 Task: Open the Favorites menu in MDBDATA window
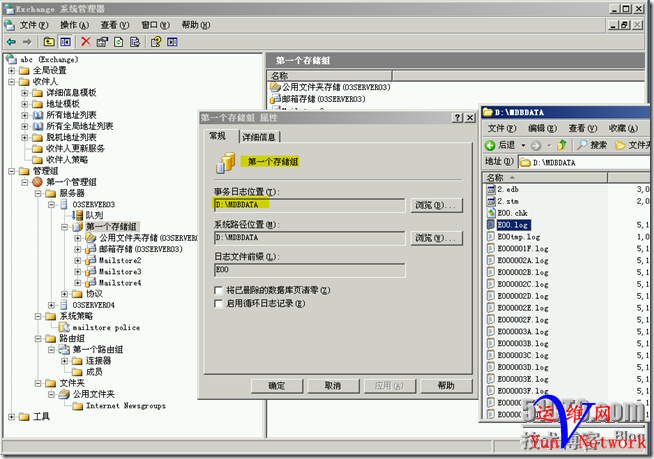(x=623, y=128)
